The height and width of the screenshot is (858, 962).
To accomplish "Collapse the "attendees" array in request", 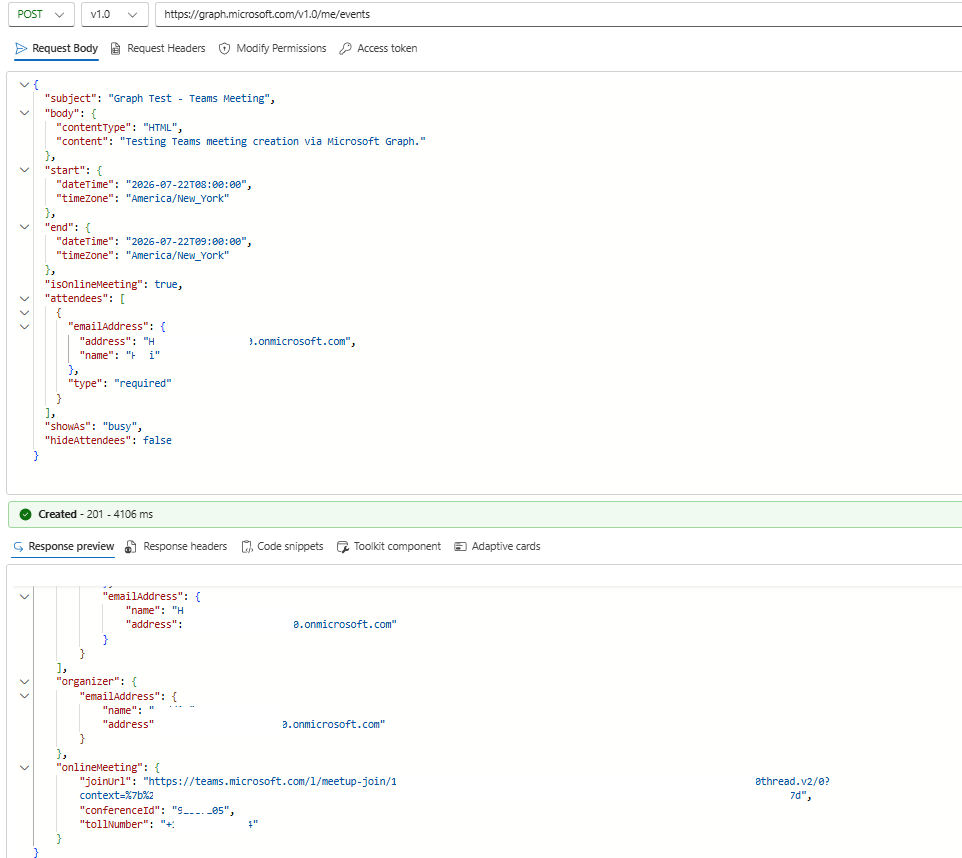I will pos(25,299).
